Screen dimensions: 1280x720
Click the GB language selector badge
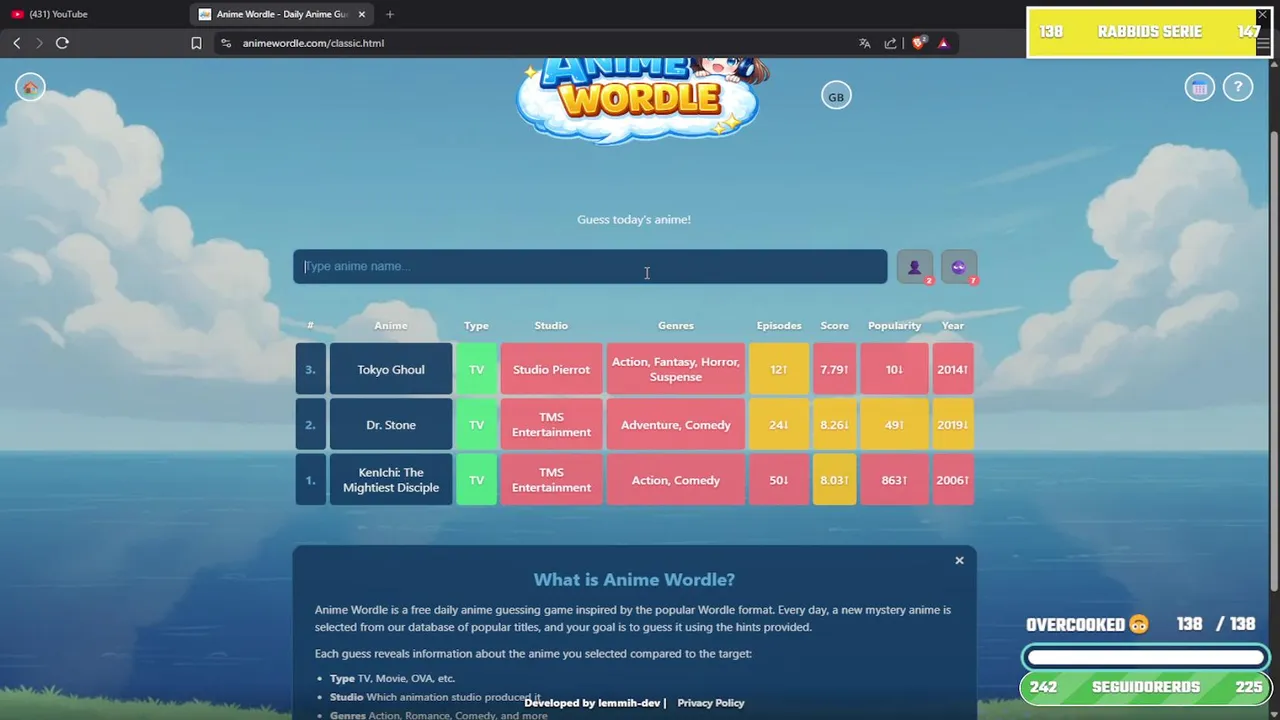coord(836,97)
